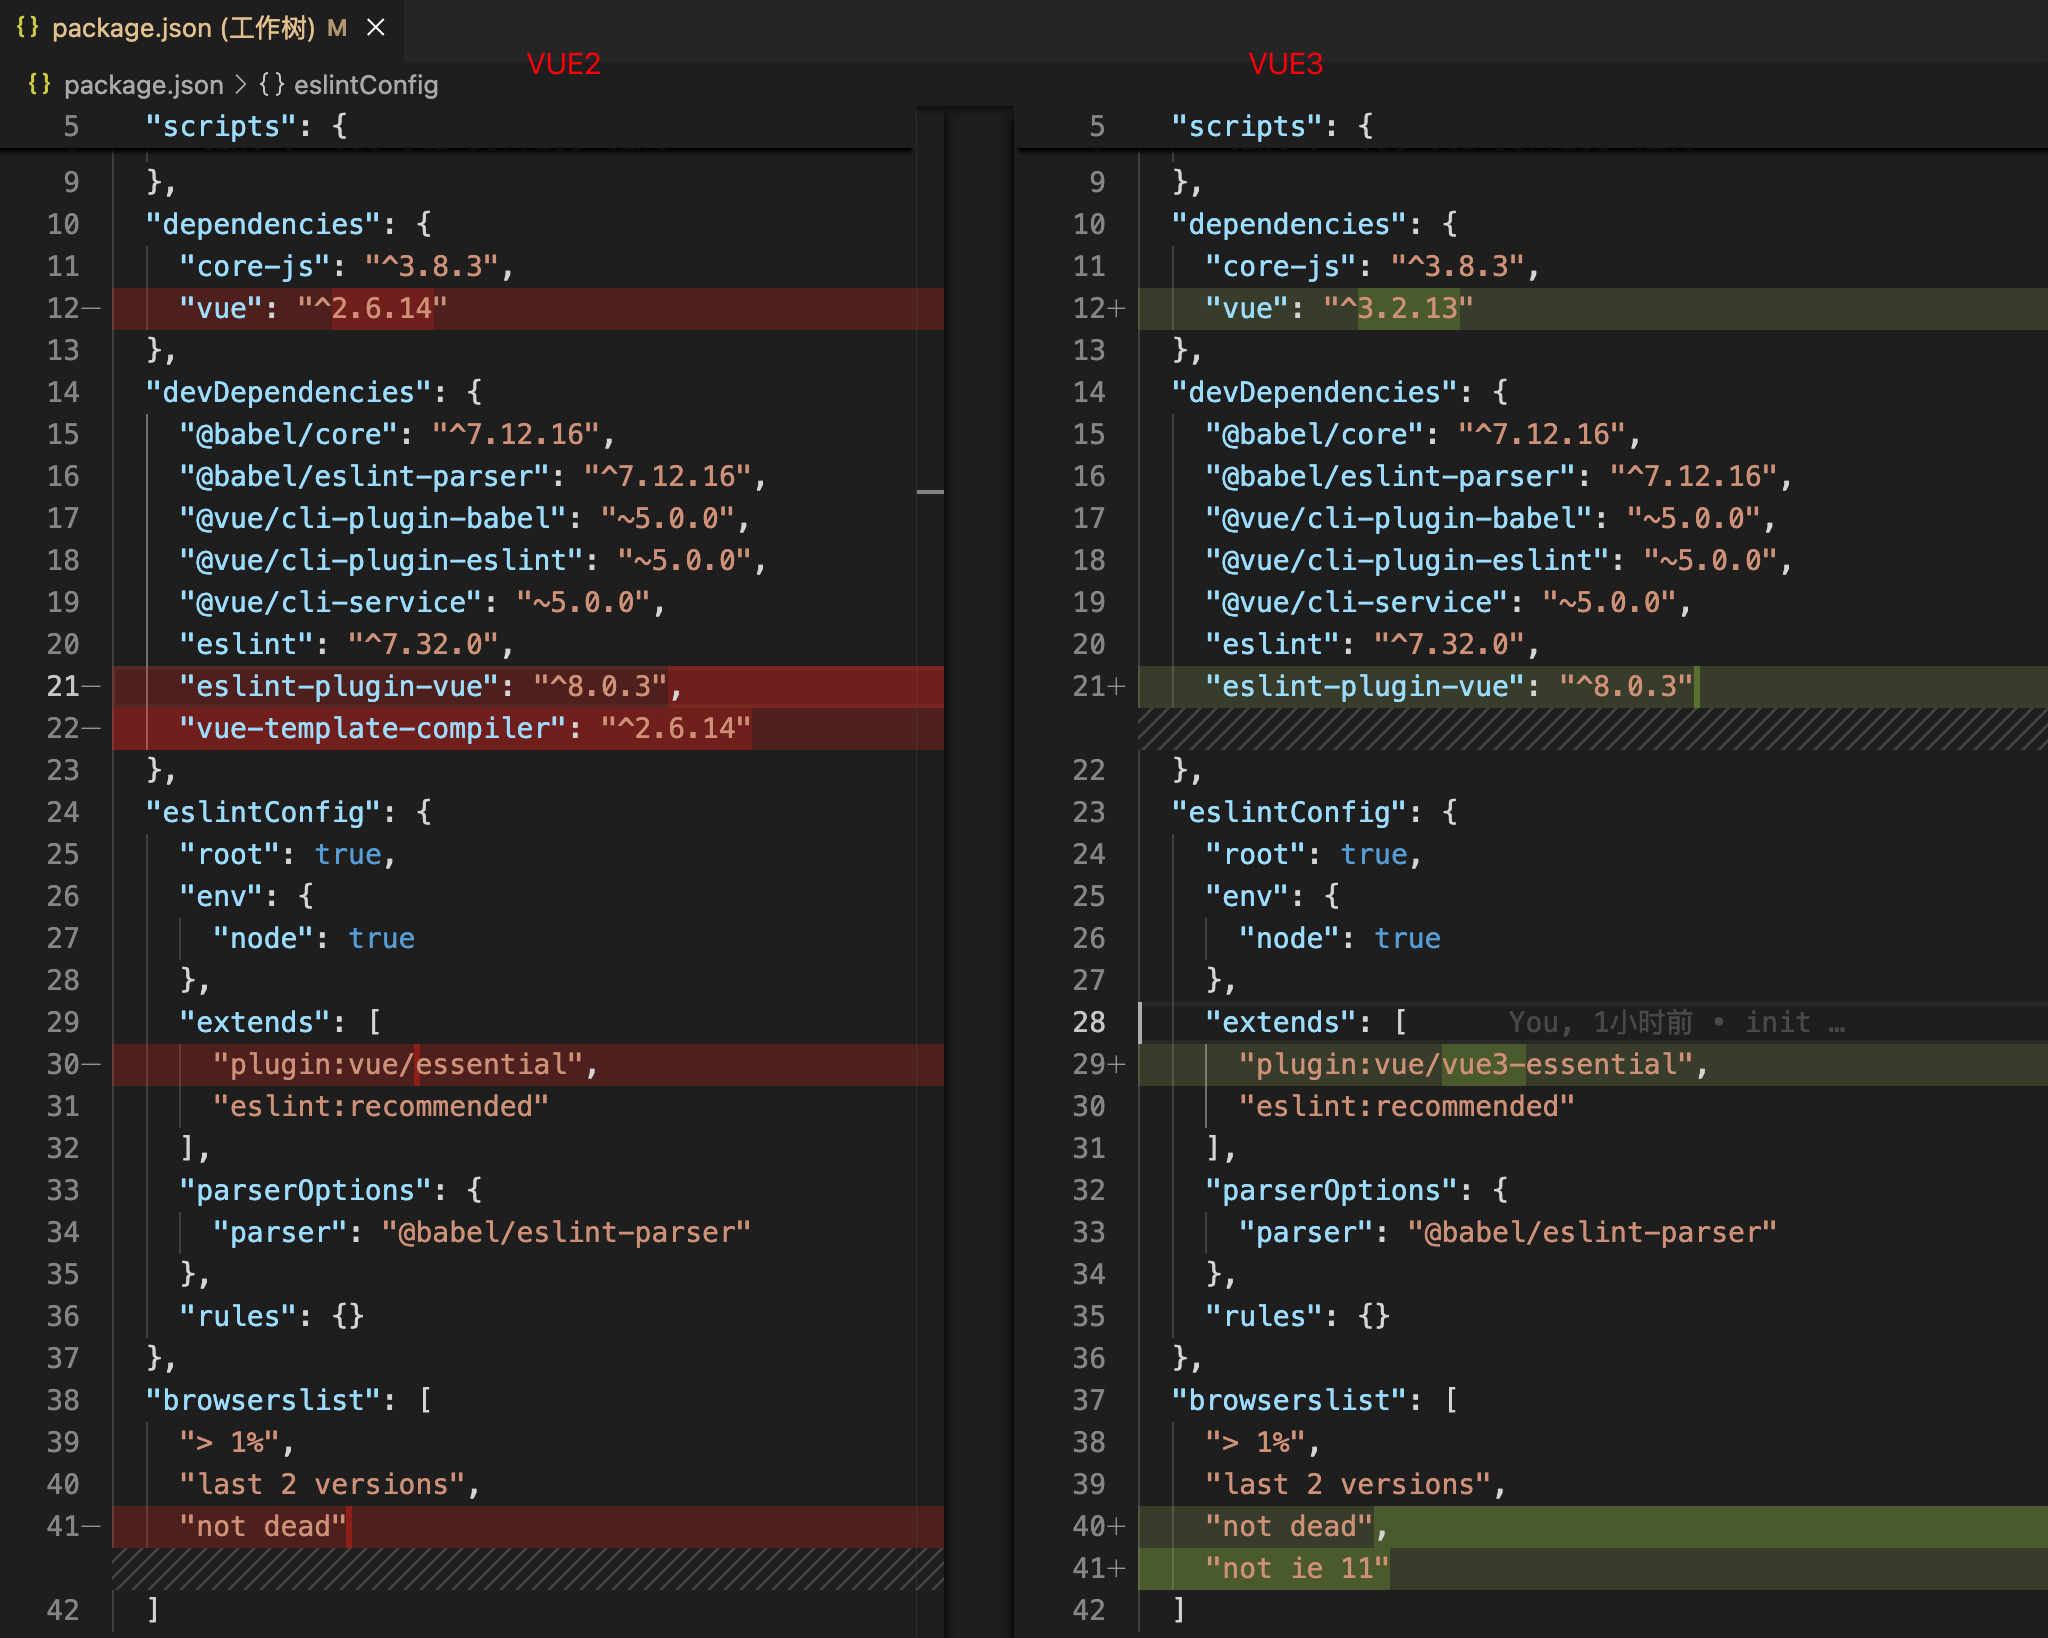This screenshot has width=2048, height=1638.
Task: Click the blame annotation 'You, 1小时前 • init'
Action: pos(1676,1022)
